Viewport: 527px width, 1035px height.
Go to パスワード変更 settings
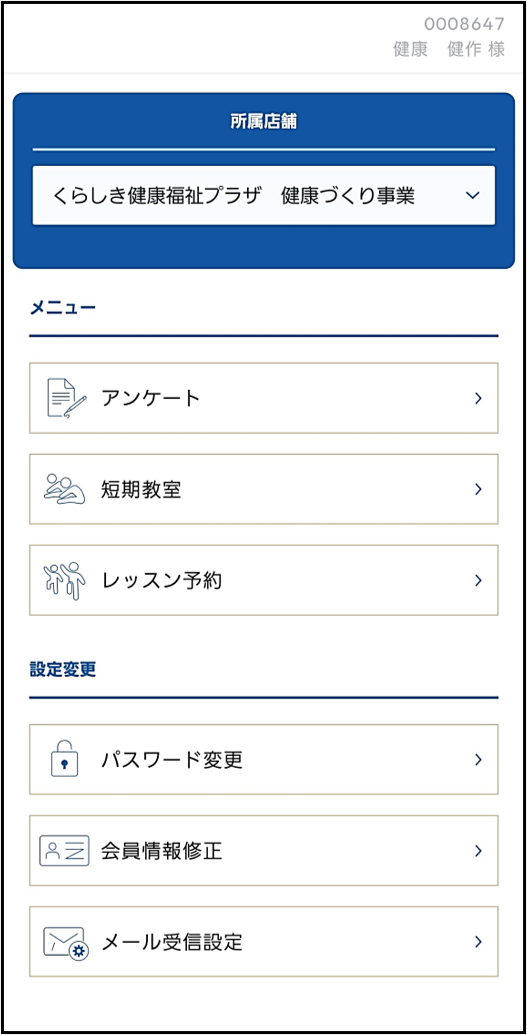pyautogui.click(x=264, y=759)
